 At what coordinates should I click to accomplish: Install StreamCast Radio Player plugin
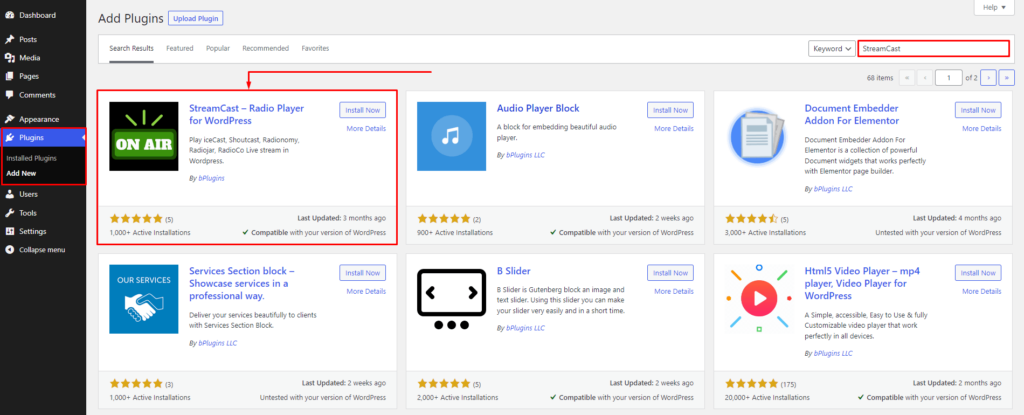[x=362, y=110]
